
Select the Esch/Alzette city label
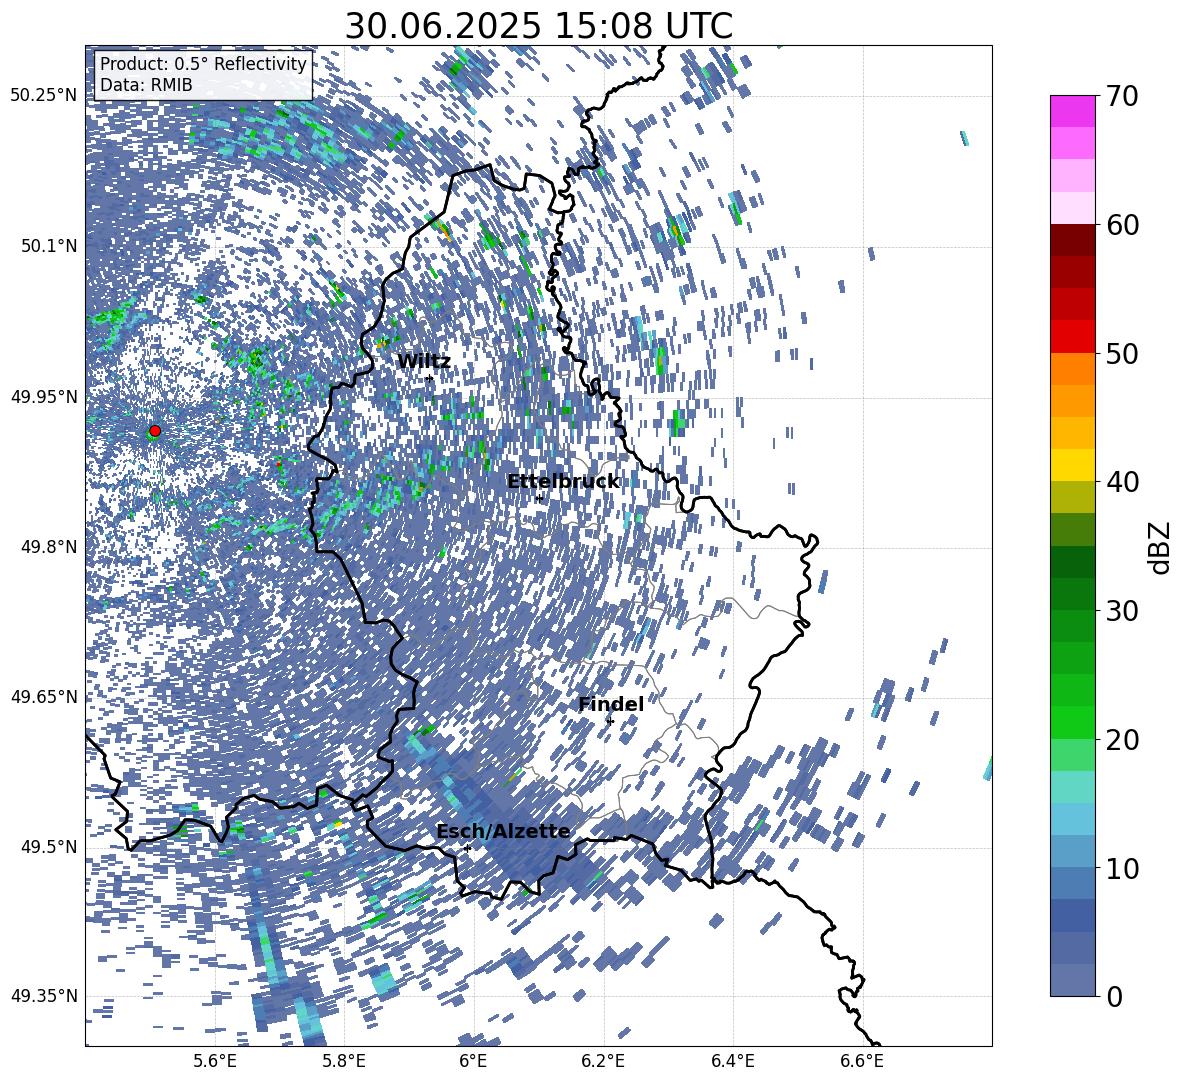[x=504, y=832]
